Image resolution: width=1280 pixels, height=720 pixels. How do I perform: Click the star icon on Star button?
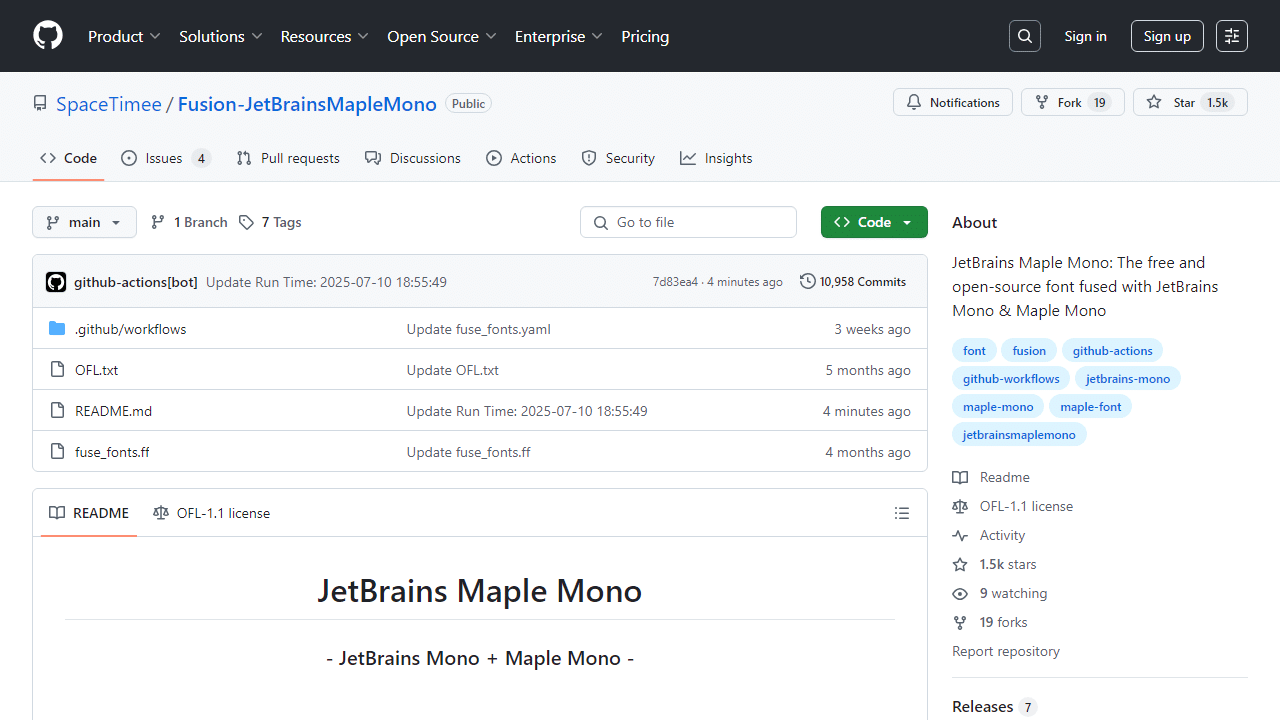[1154, 103]
